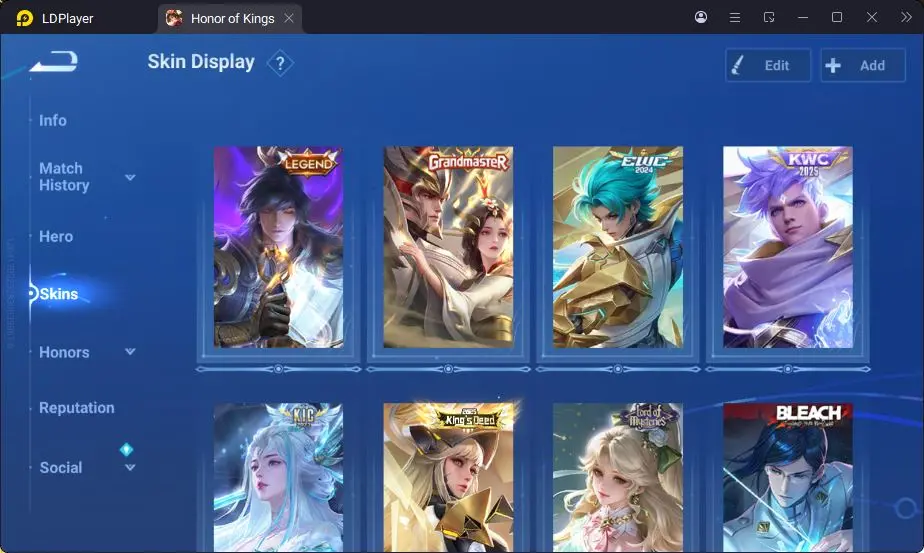Viewport: 924px width, 553px height.
Task: Maximize the LDPlayer window
Action: point(837,17)
